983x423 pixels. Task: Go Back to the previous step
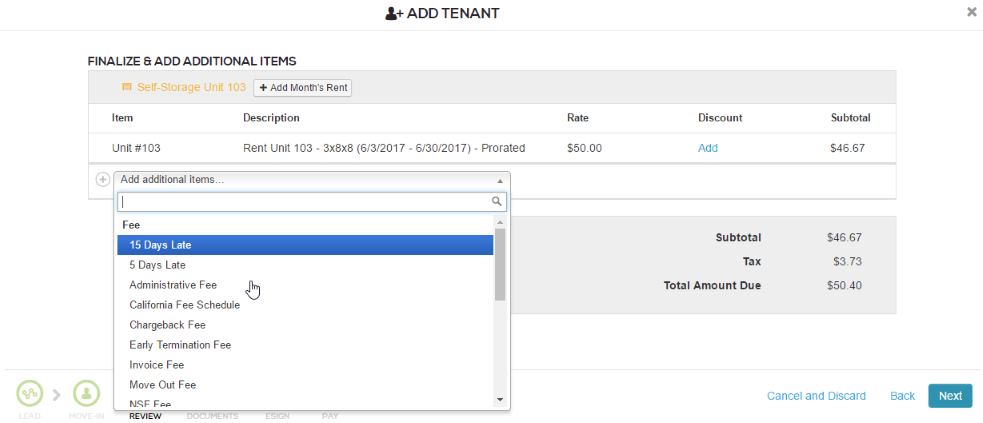(902, 396)
